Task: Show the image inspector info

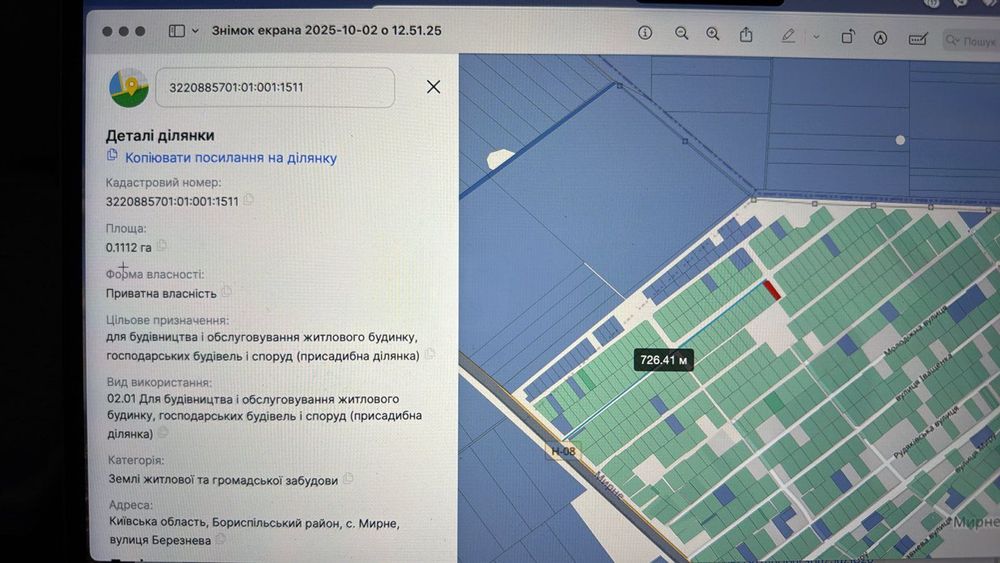Action: coord(645,33)
